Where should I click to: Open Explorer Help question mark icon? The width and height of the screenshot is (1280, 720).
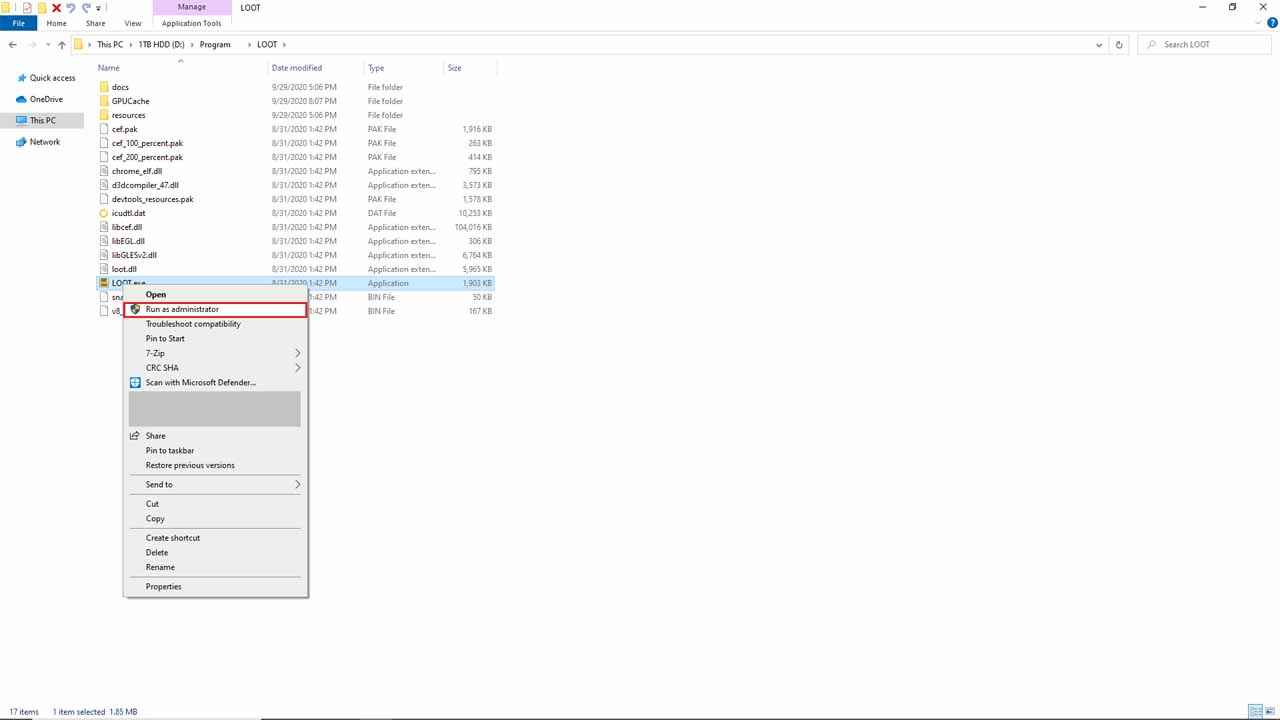tap(1270, 23)
